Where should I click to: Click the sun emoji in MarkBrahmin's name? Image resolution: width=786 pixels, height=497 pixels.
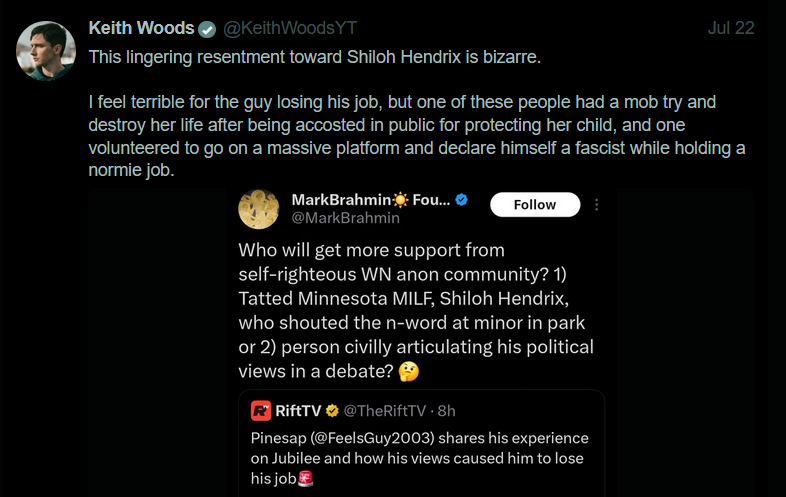401,200
